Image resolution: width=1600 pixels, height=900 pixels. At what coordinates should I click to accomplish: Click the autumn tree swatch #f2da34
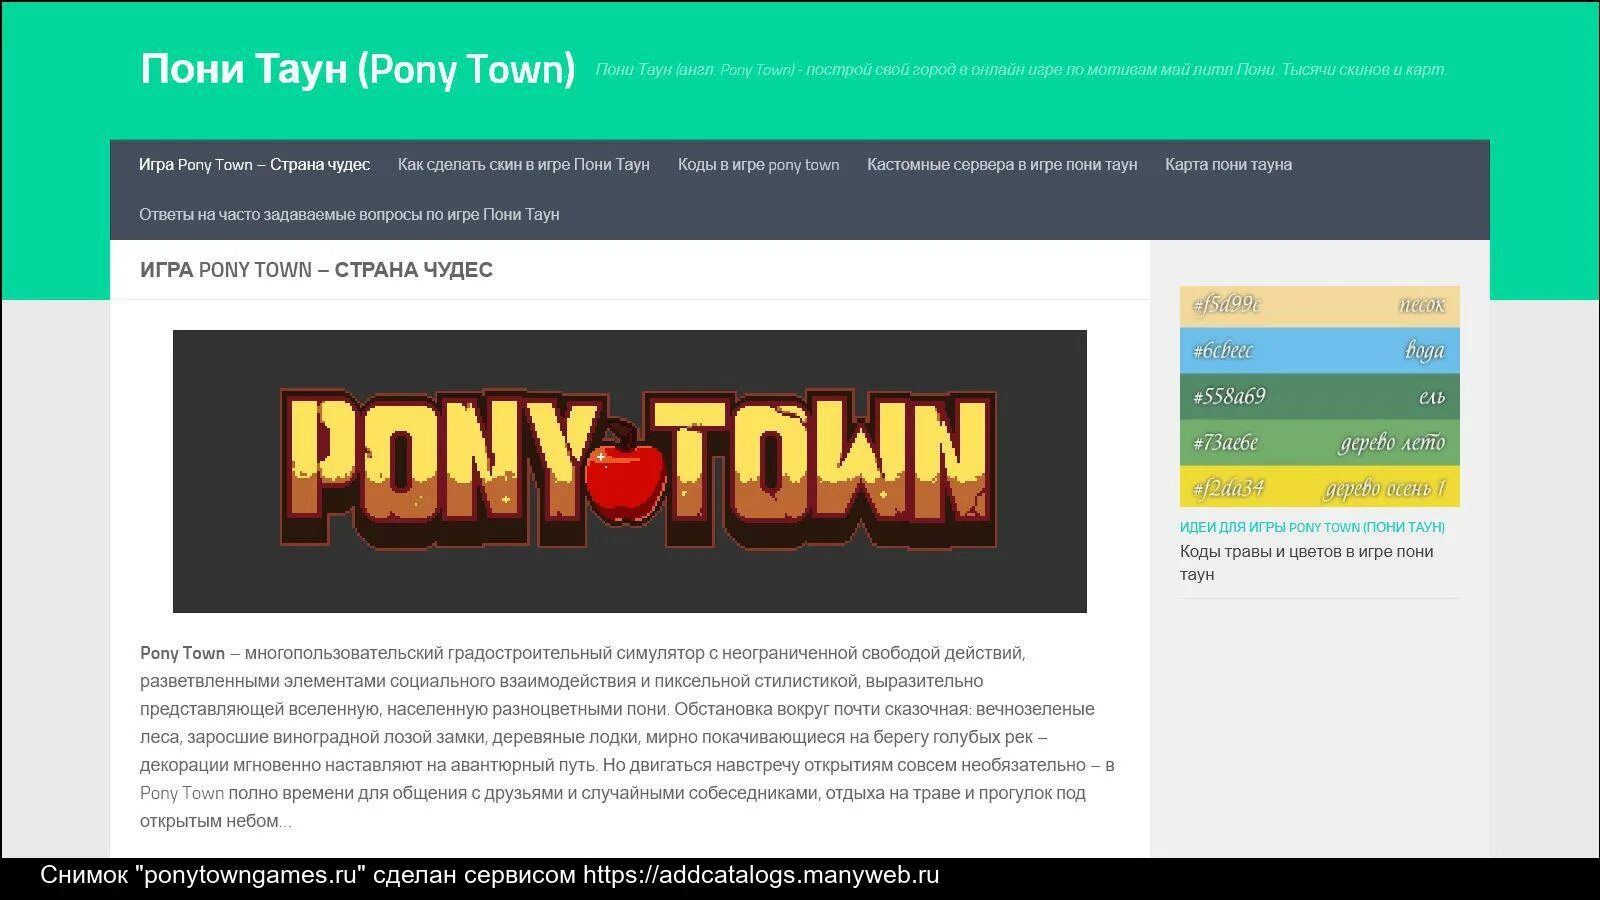[1320, 487]
